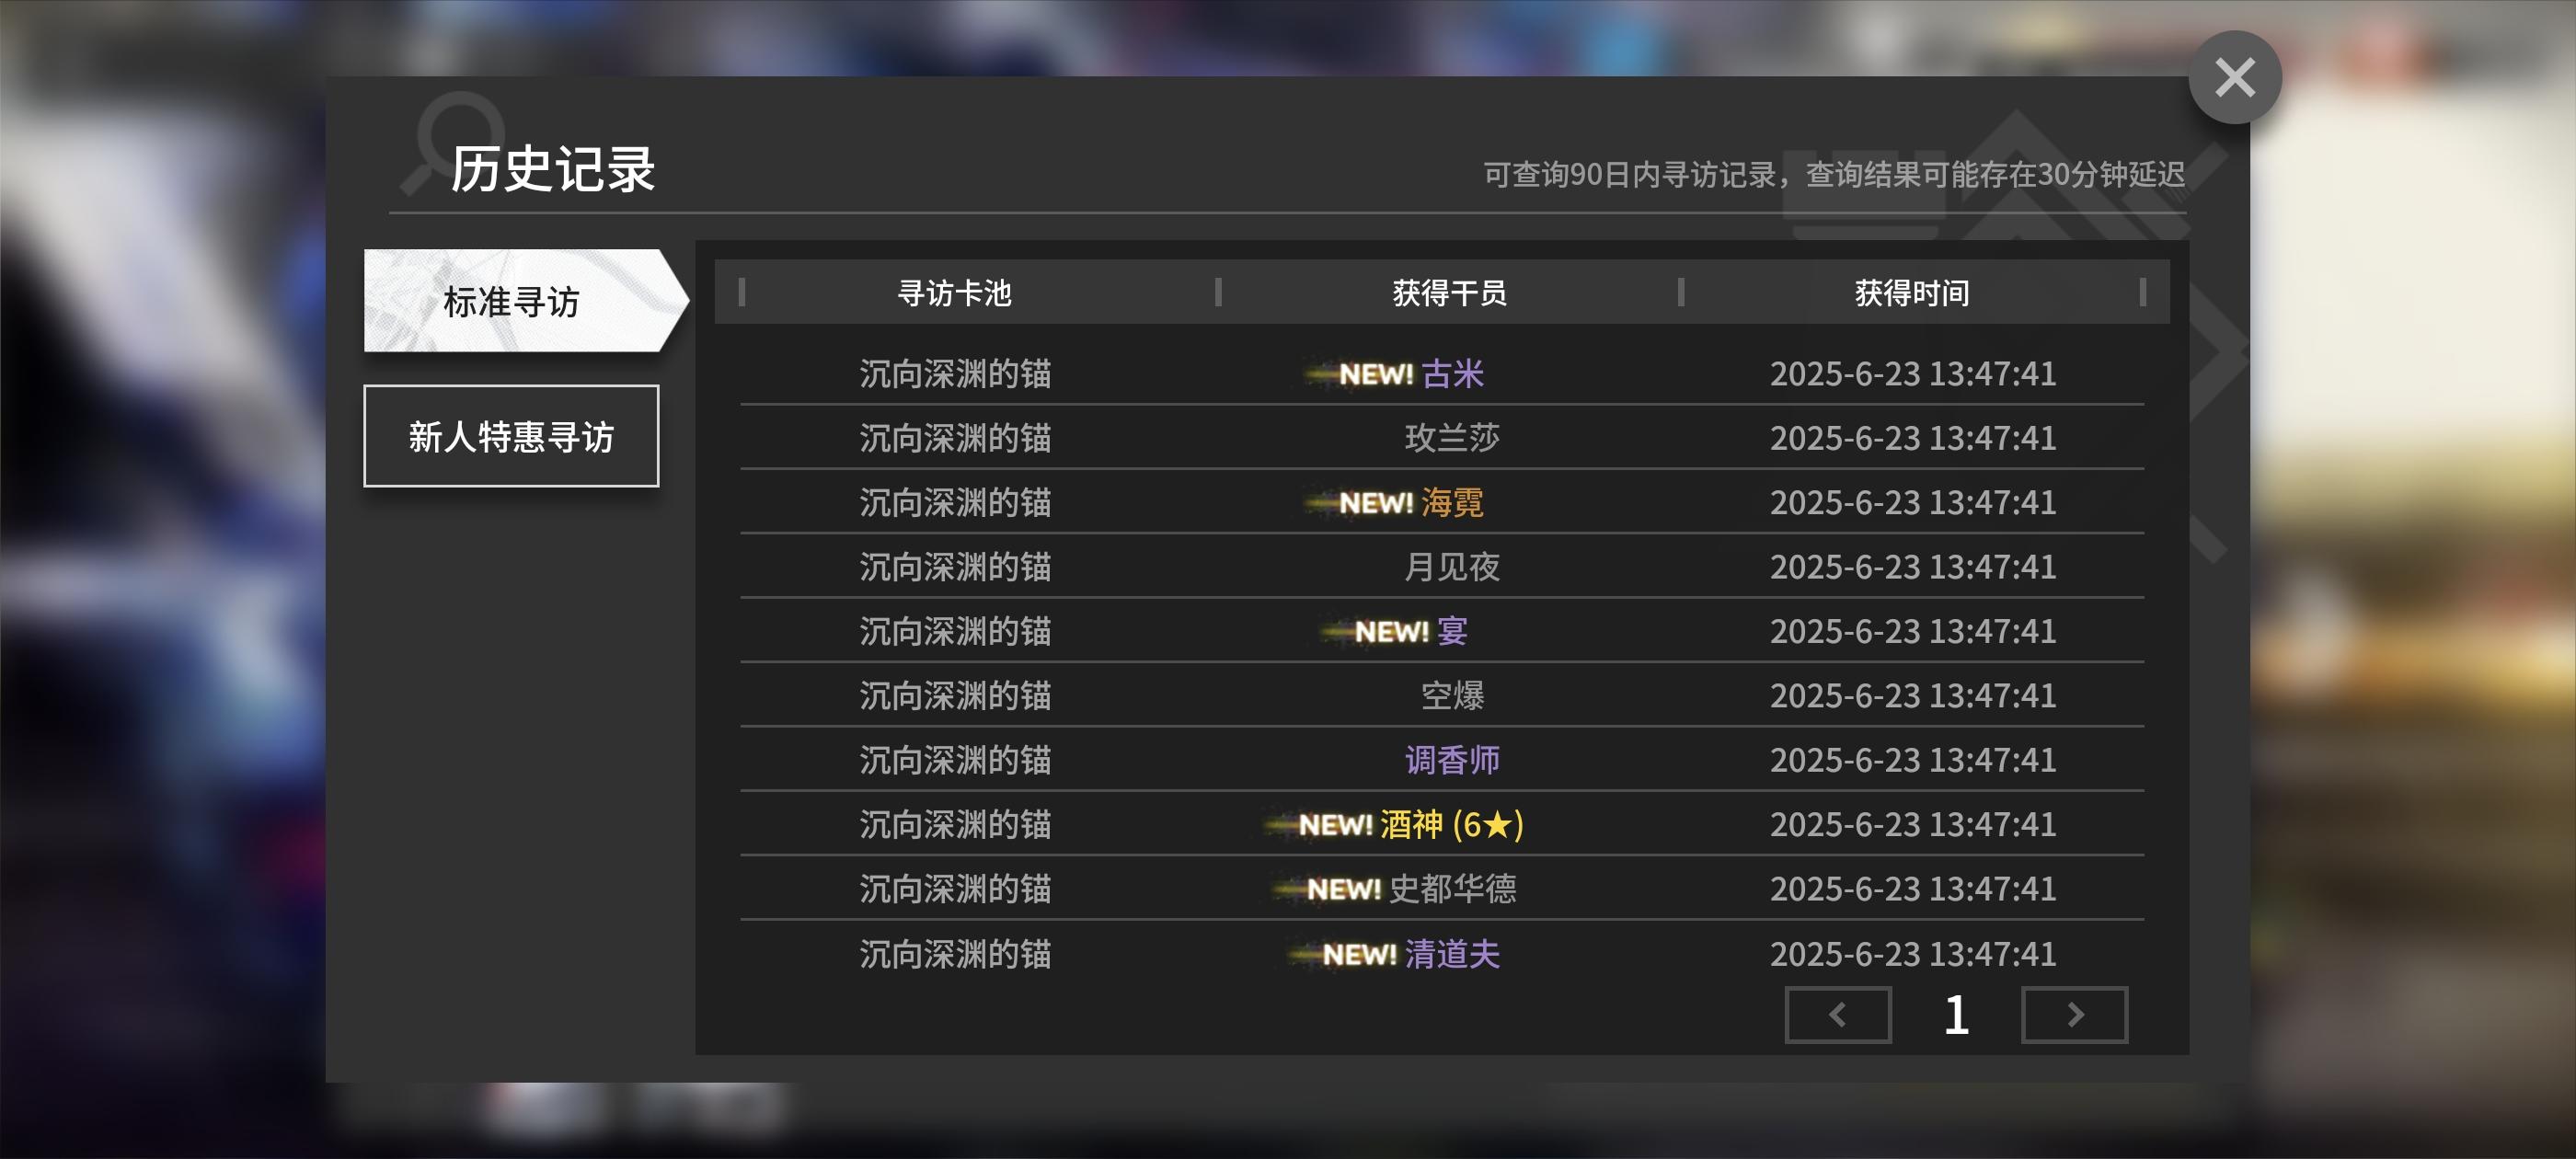Image resolution: width=2576 pixels, height=1159 pixels.
Task: Click the 历史记录 title text
Action: (552, 169)
